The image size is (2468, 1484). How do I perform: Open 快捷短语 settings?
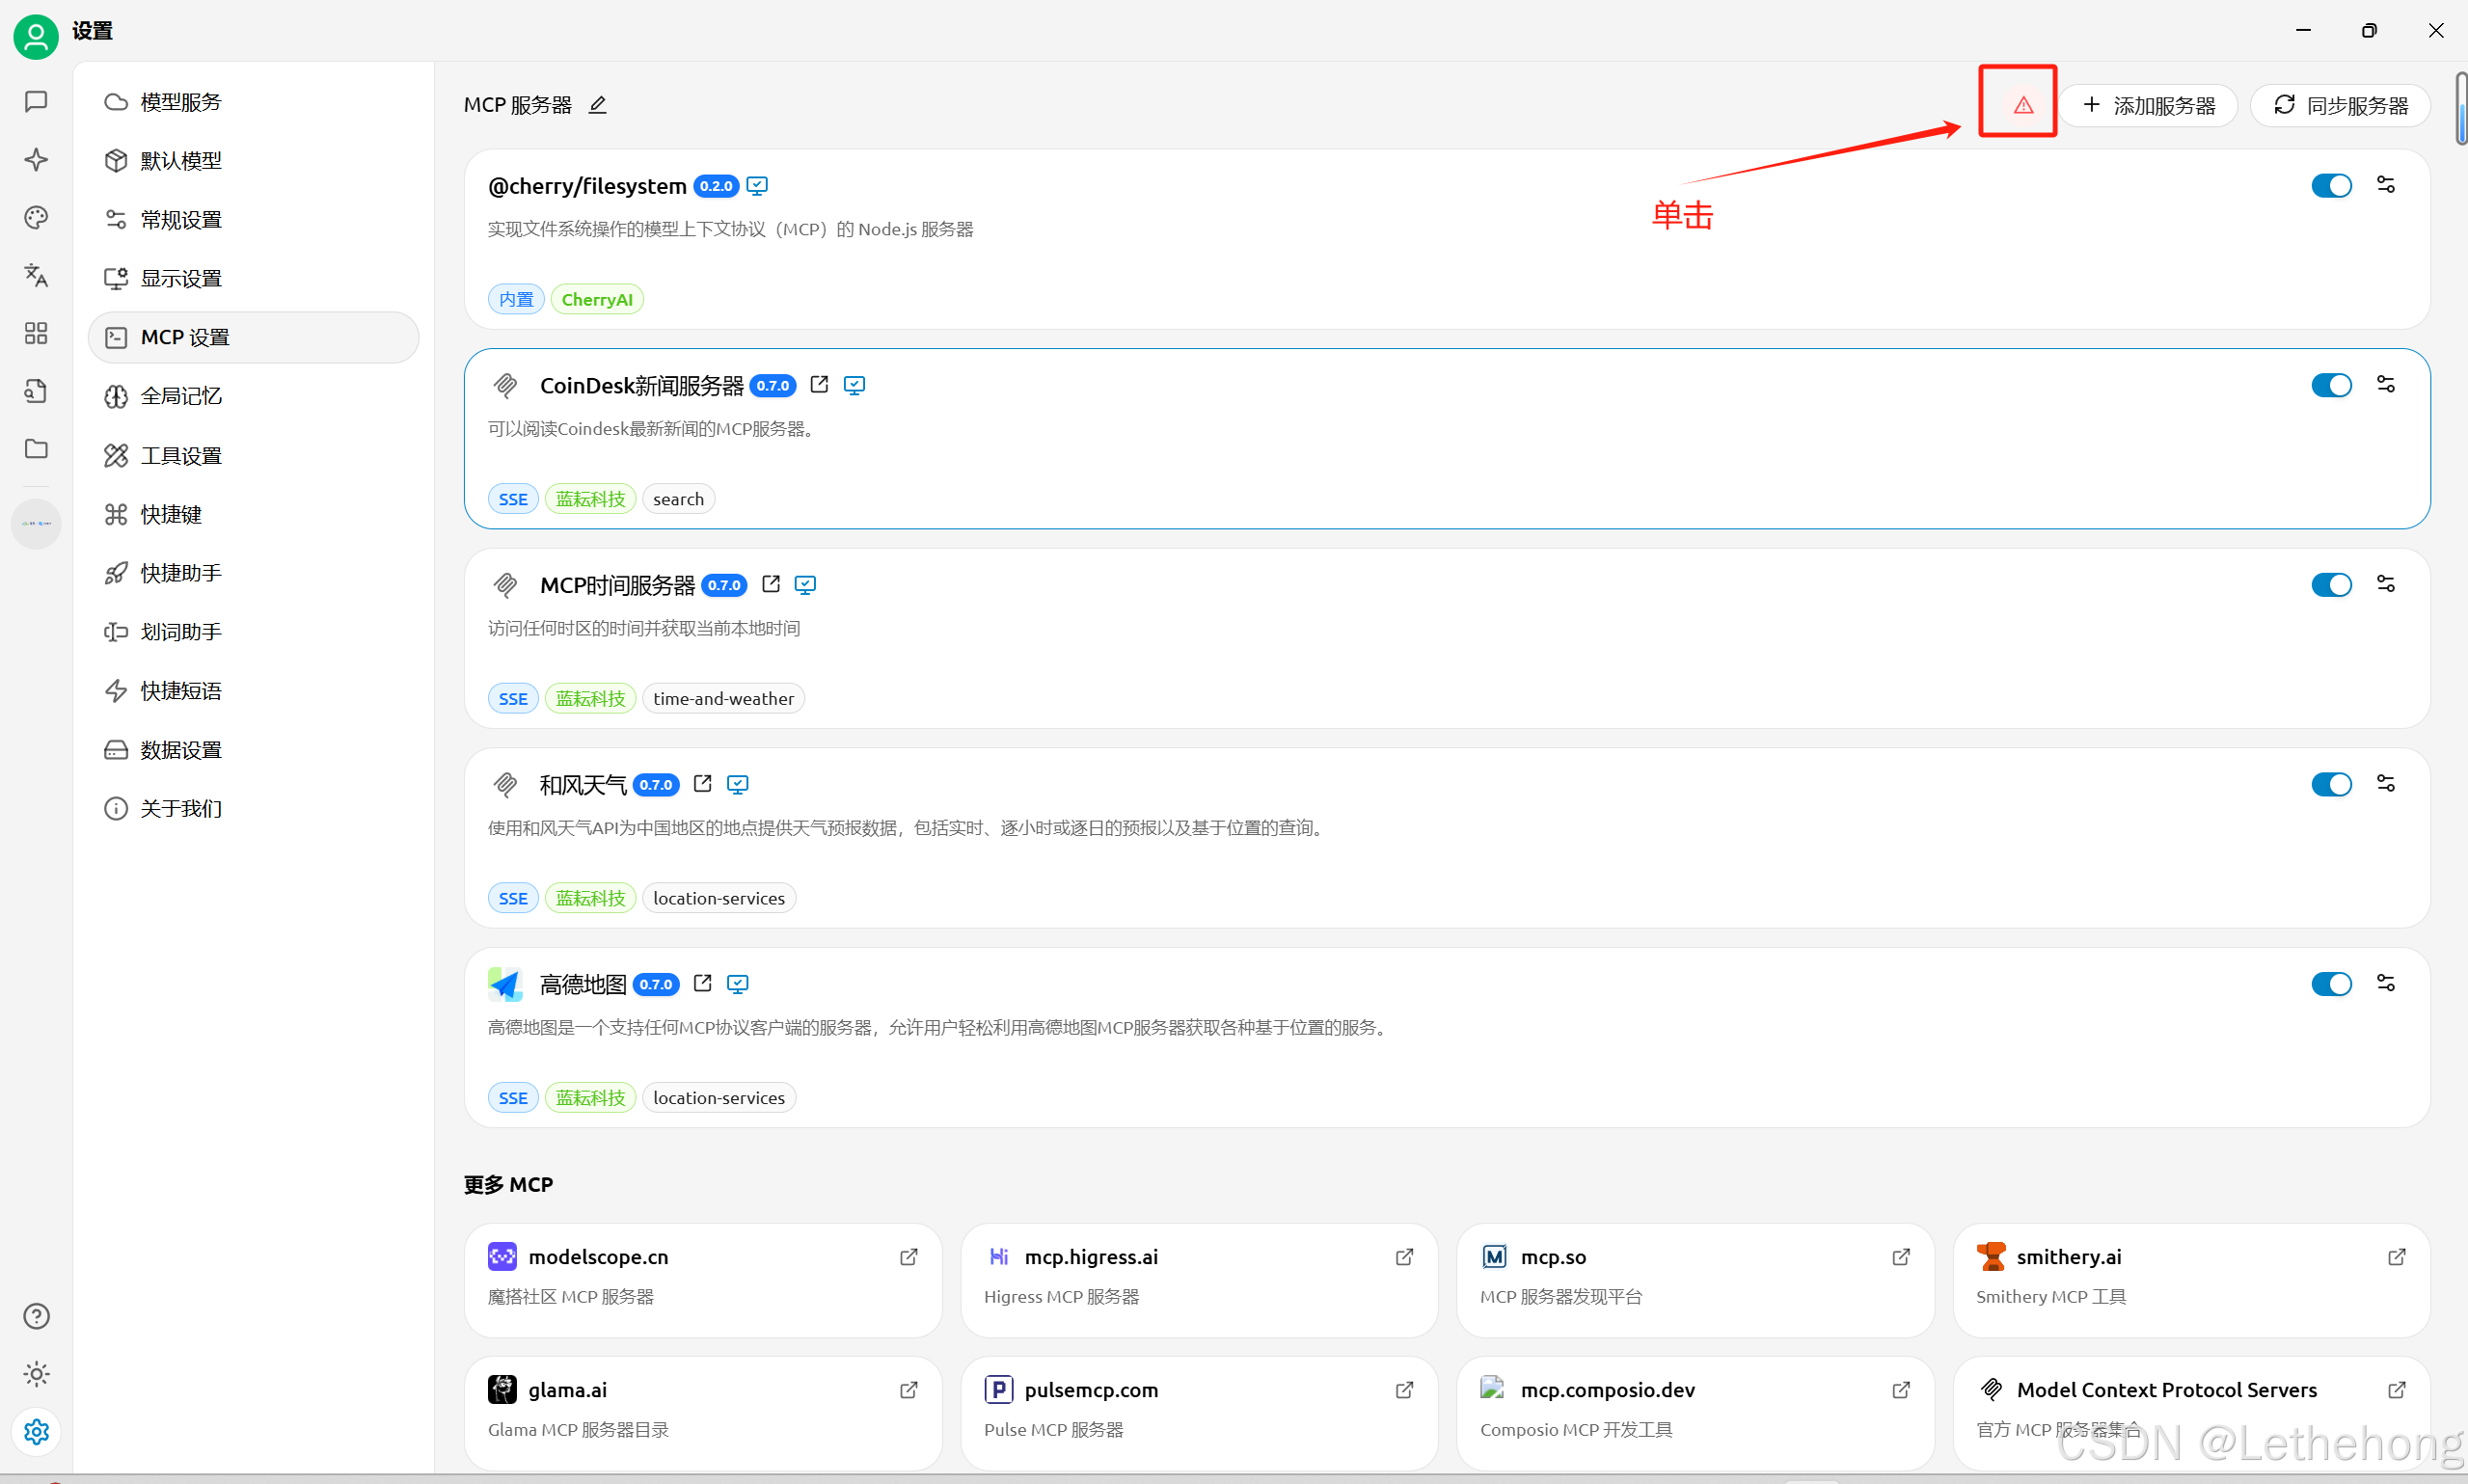(253, 691)
